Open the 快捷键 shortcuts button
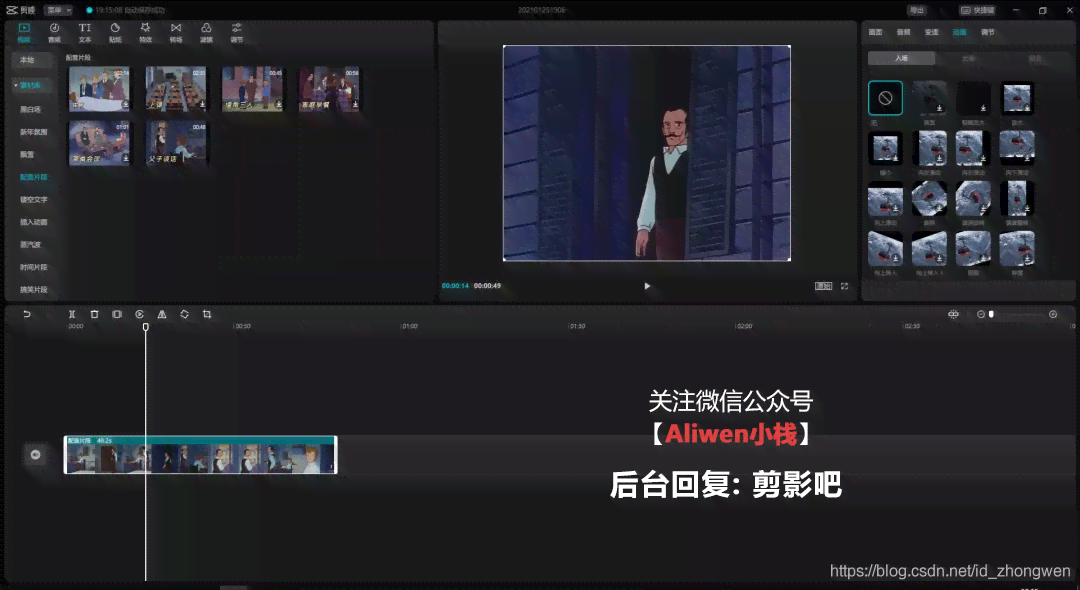 [x=977, y=10]
